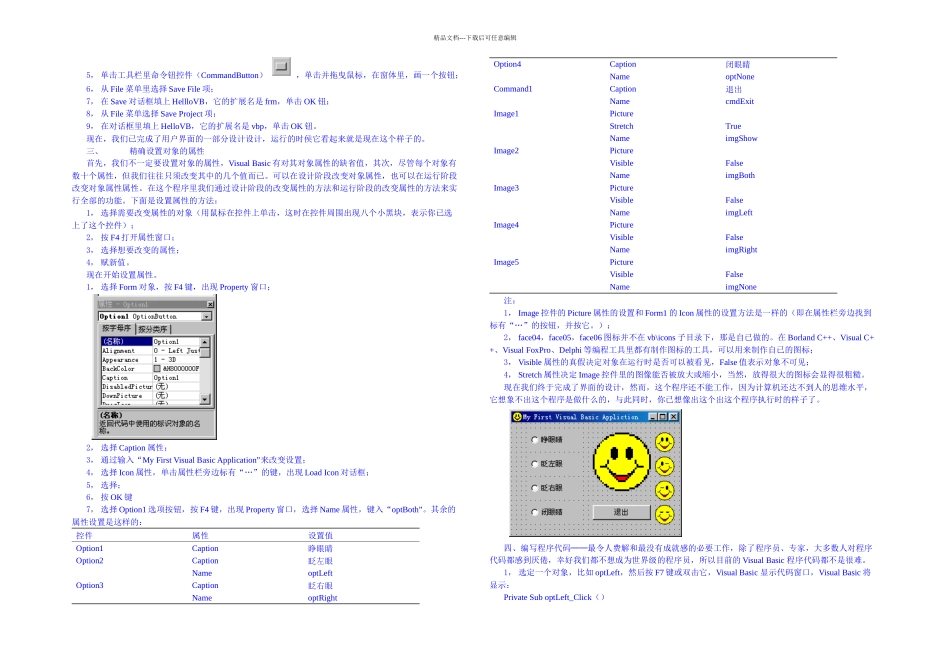Open the Option1 OptionButton object dropdown
This screenshot has width=950, height=672.
pos(207,316)
